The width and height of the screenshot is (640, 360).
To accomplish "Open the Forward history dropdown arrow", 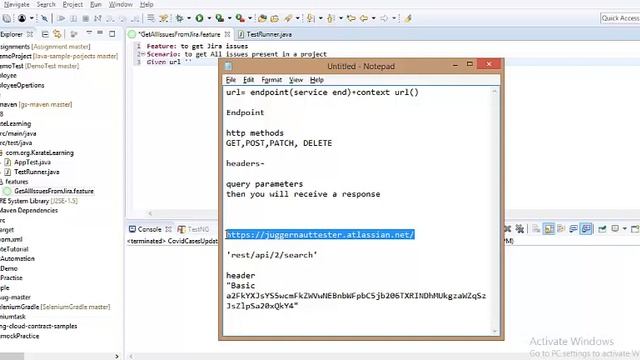I will tap(393, 18).
